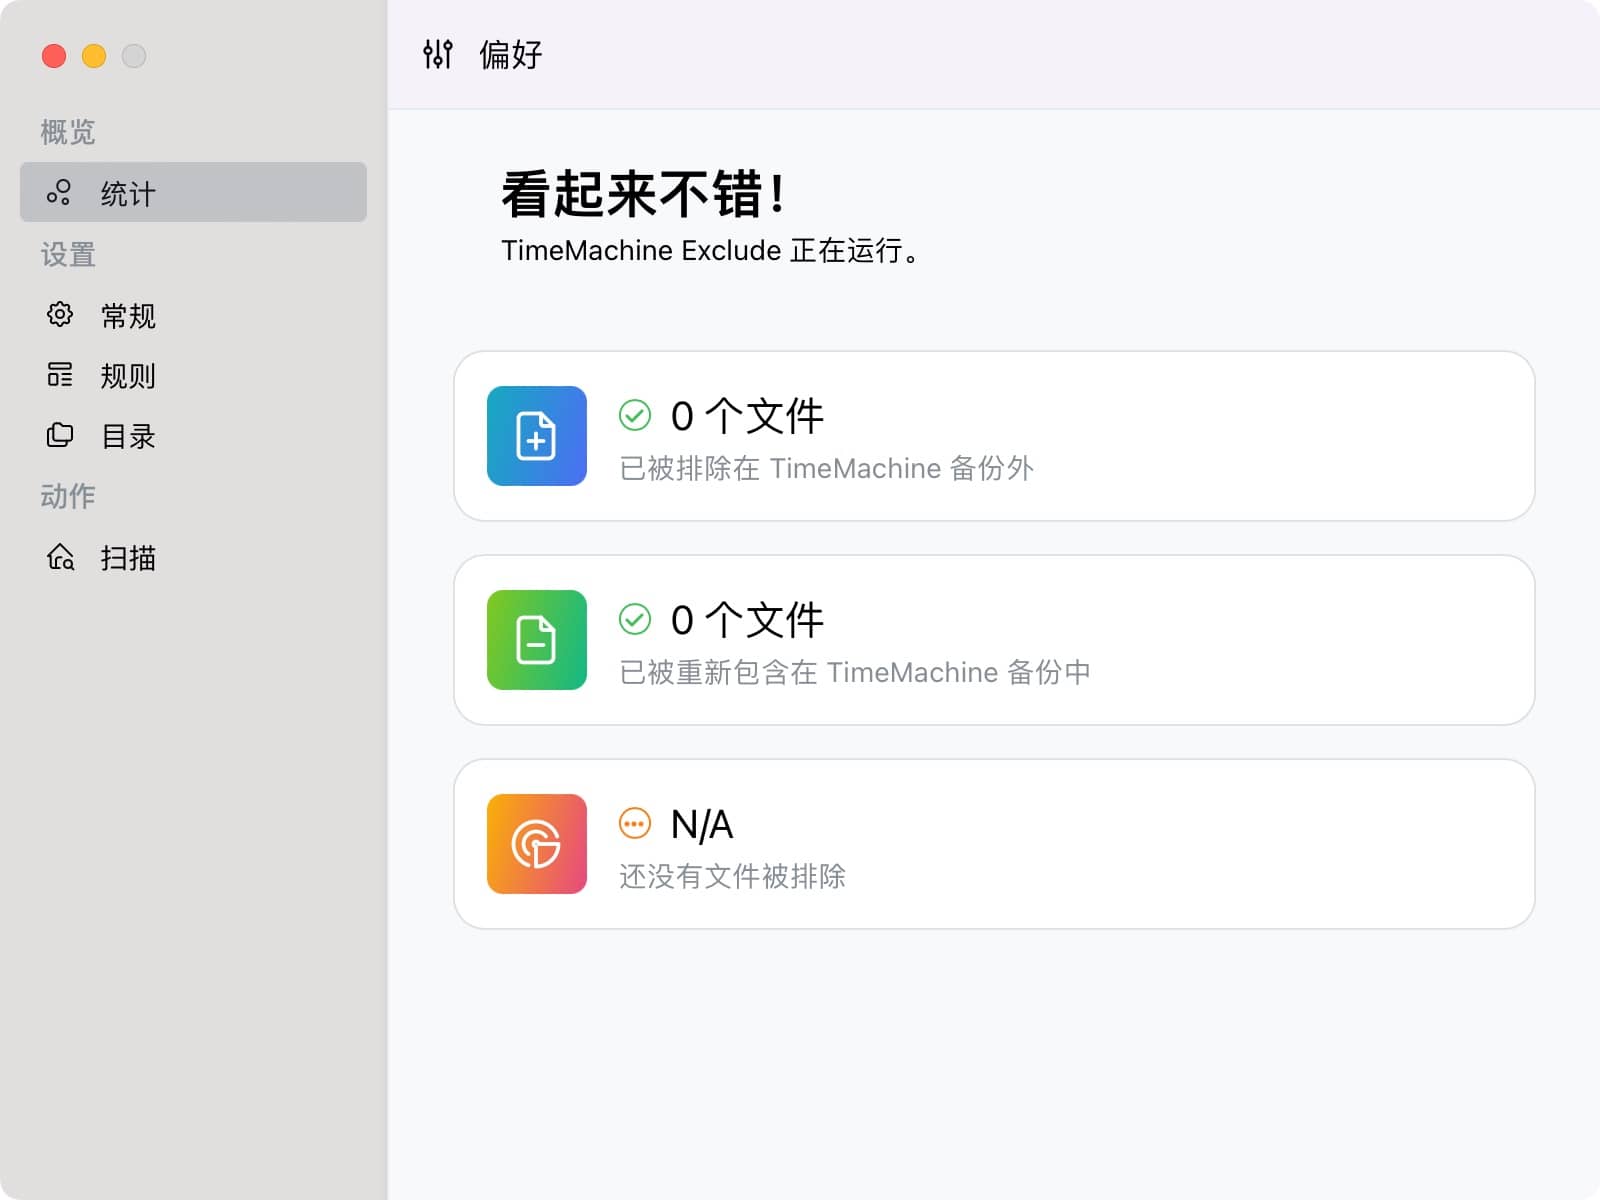The image size is (1600, 1200).
Task: Click the 0 个文件 count on the excluded card
Action: 747,416
